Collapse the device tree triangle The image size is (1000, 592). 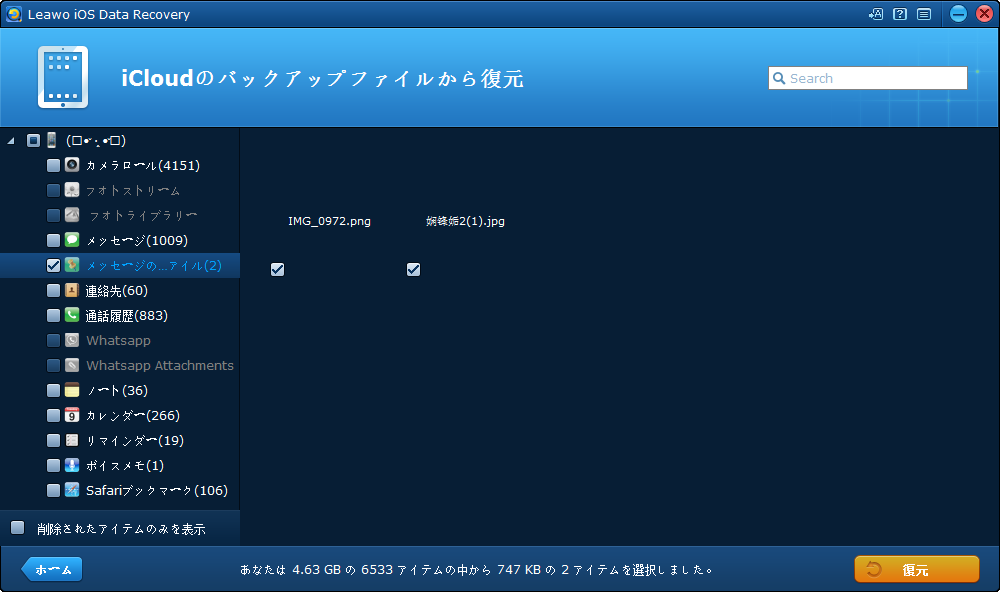click(11, 140)
